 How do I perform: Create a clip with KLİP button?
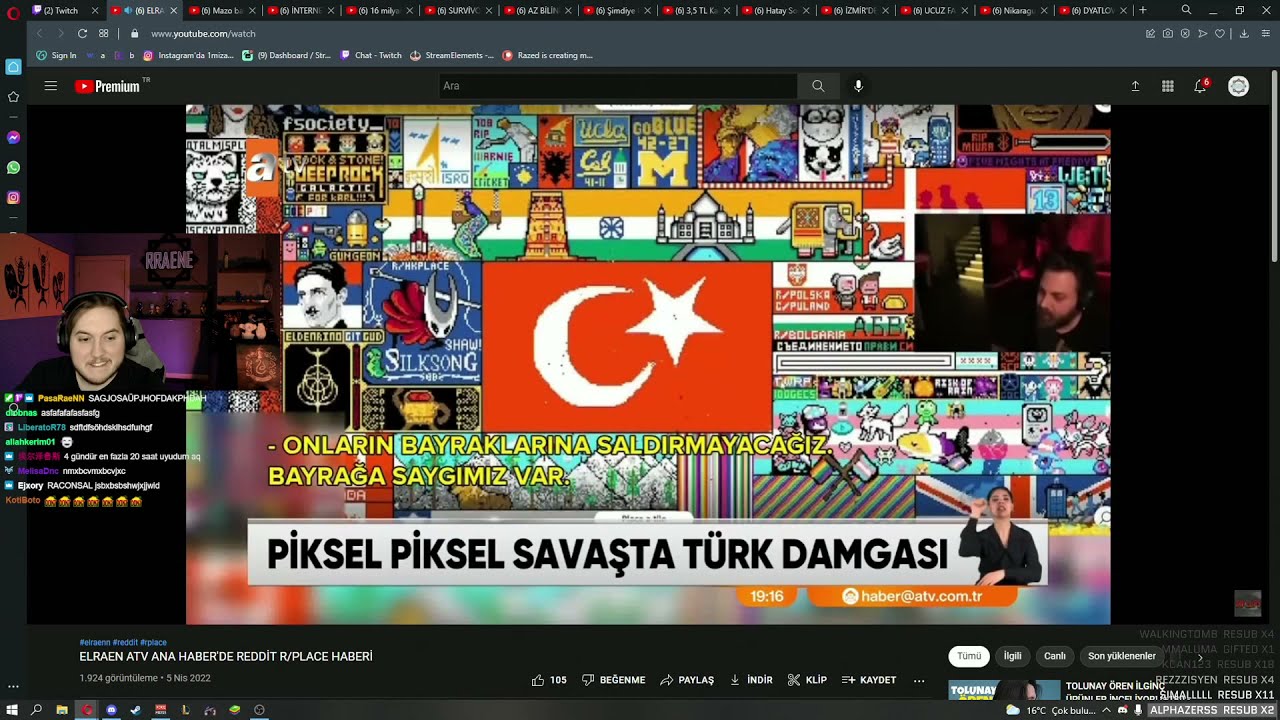click(807, 680)
